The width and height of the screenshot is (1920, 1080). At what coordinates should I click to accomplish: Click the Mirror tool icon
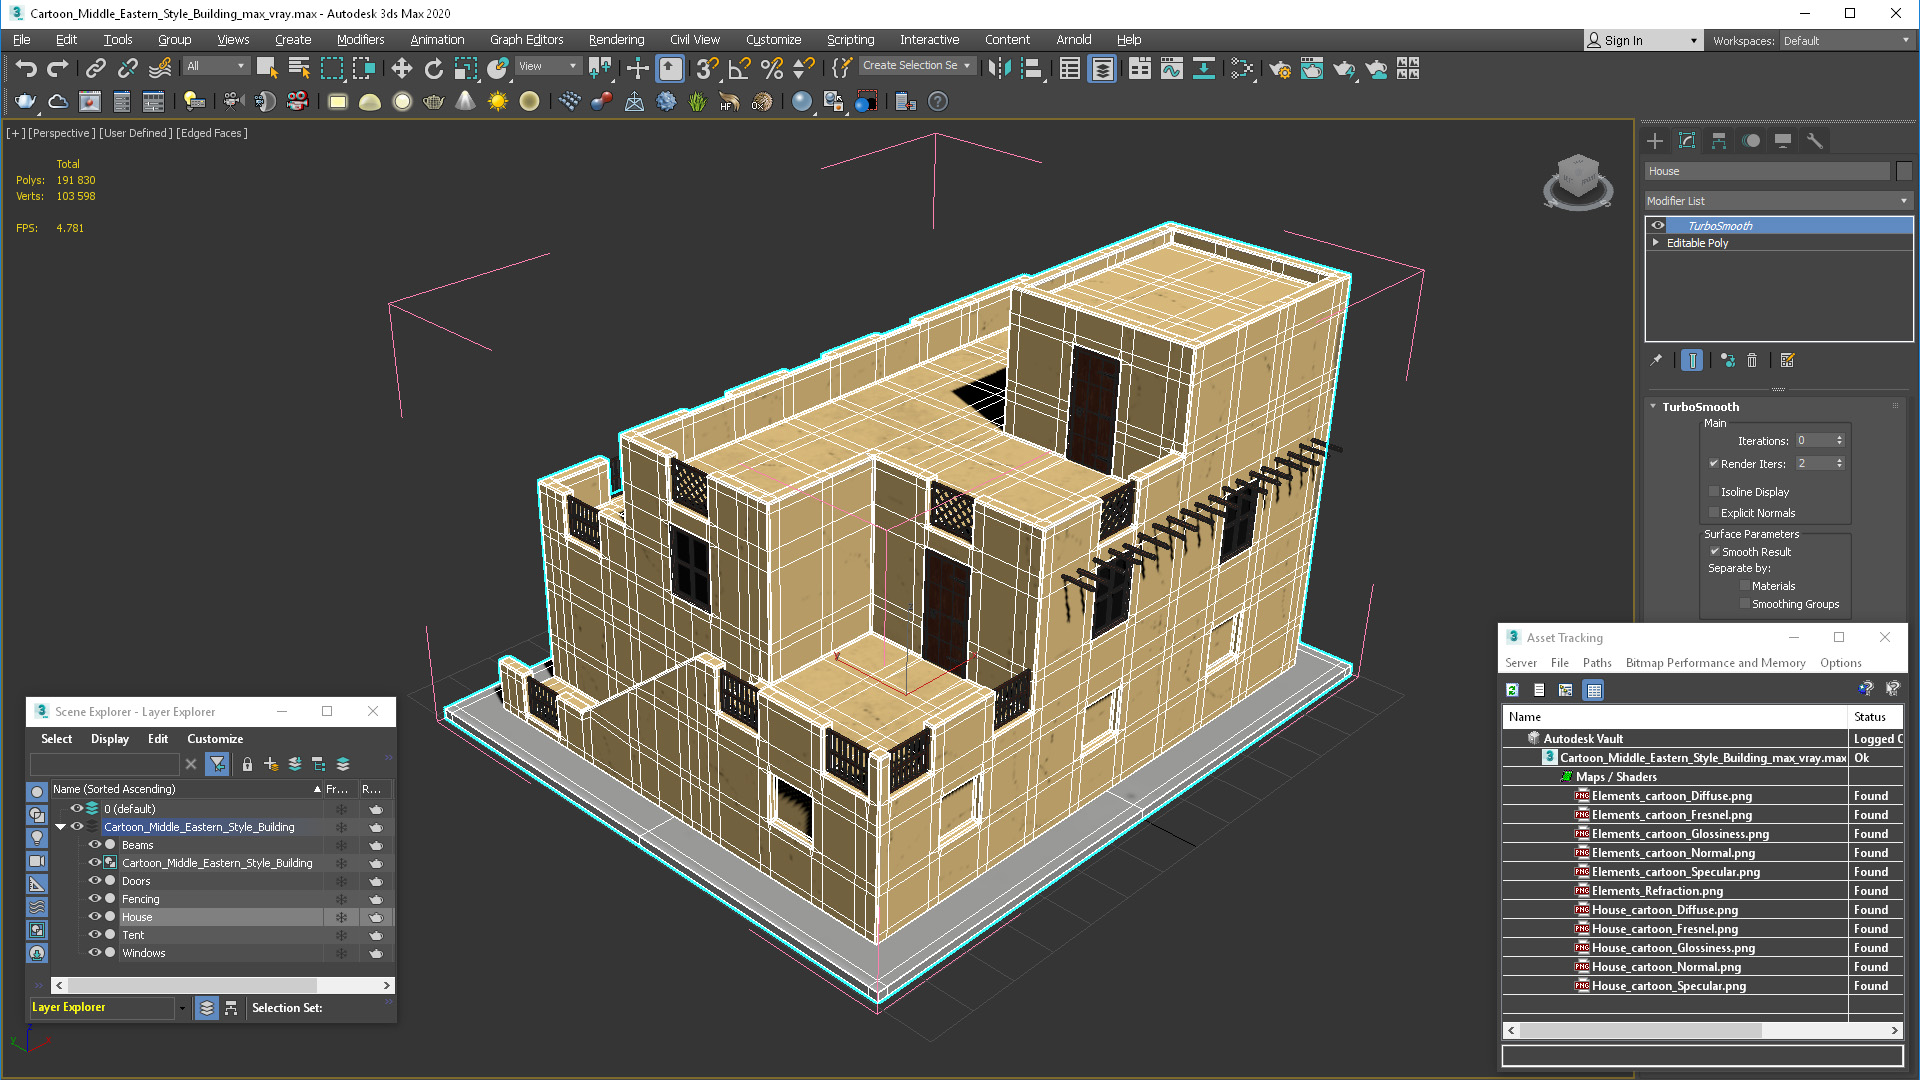click(999, 68)
